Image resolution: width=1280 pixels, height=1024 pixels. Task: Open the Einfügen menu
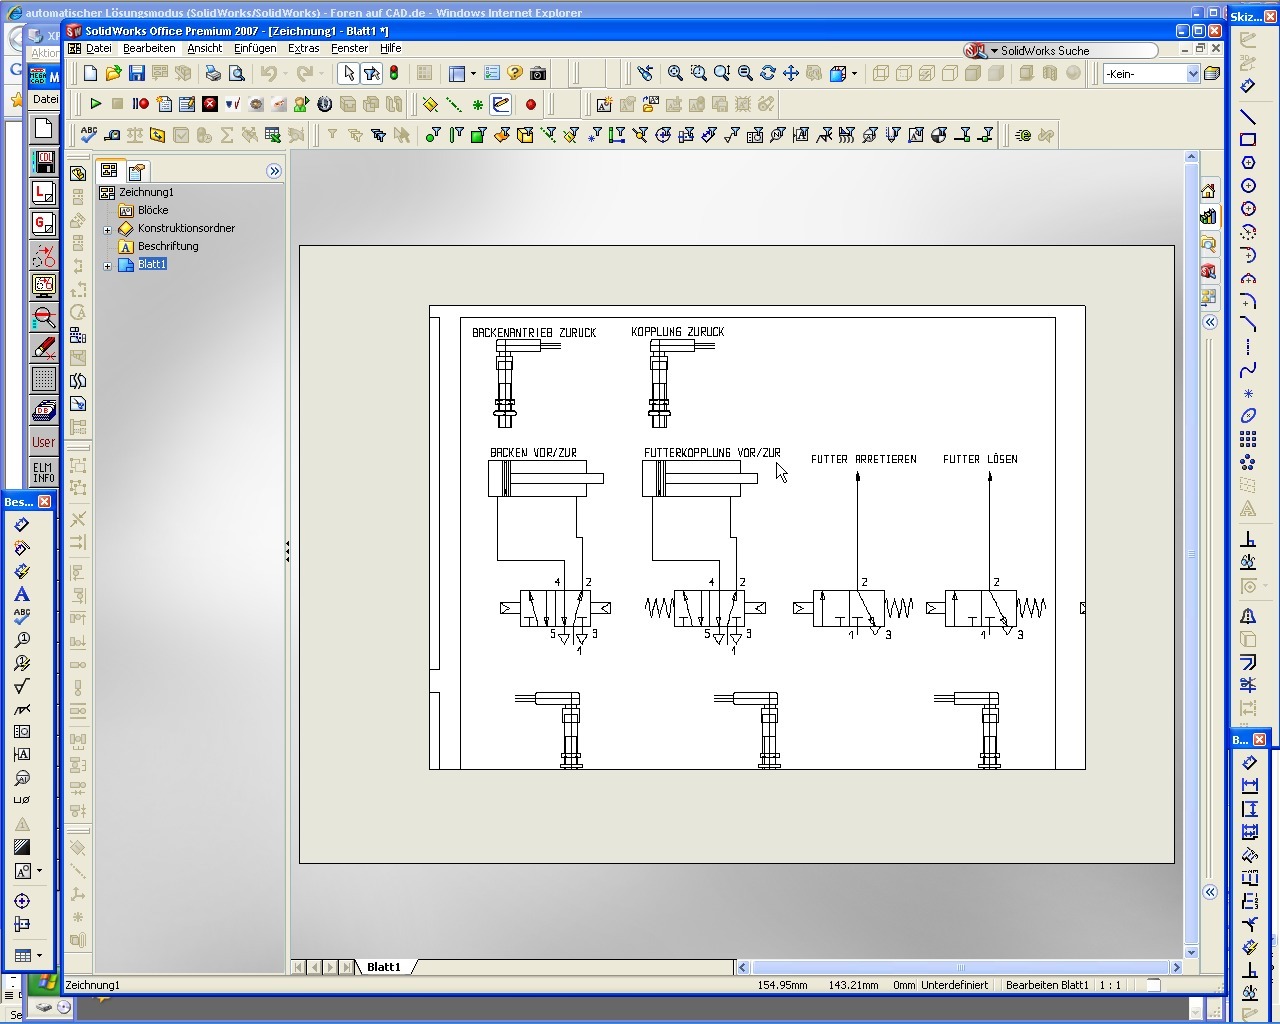(x=255, y=48)
